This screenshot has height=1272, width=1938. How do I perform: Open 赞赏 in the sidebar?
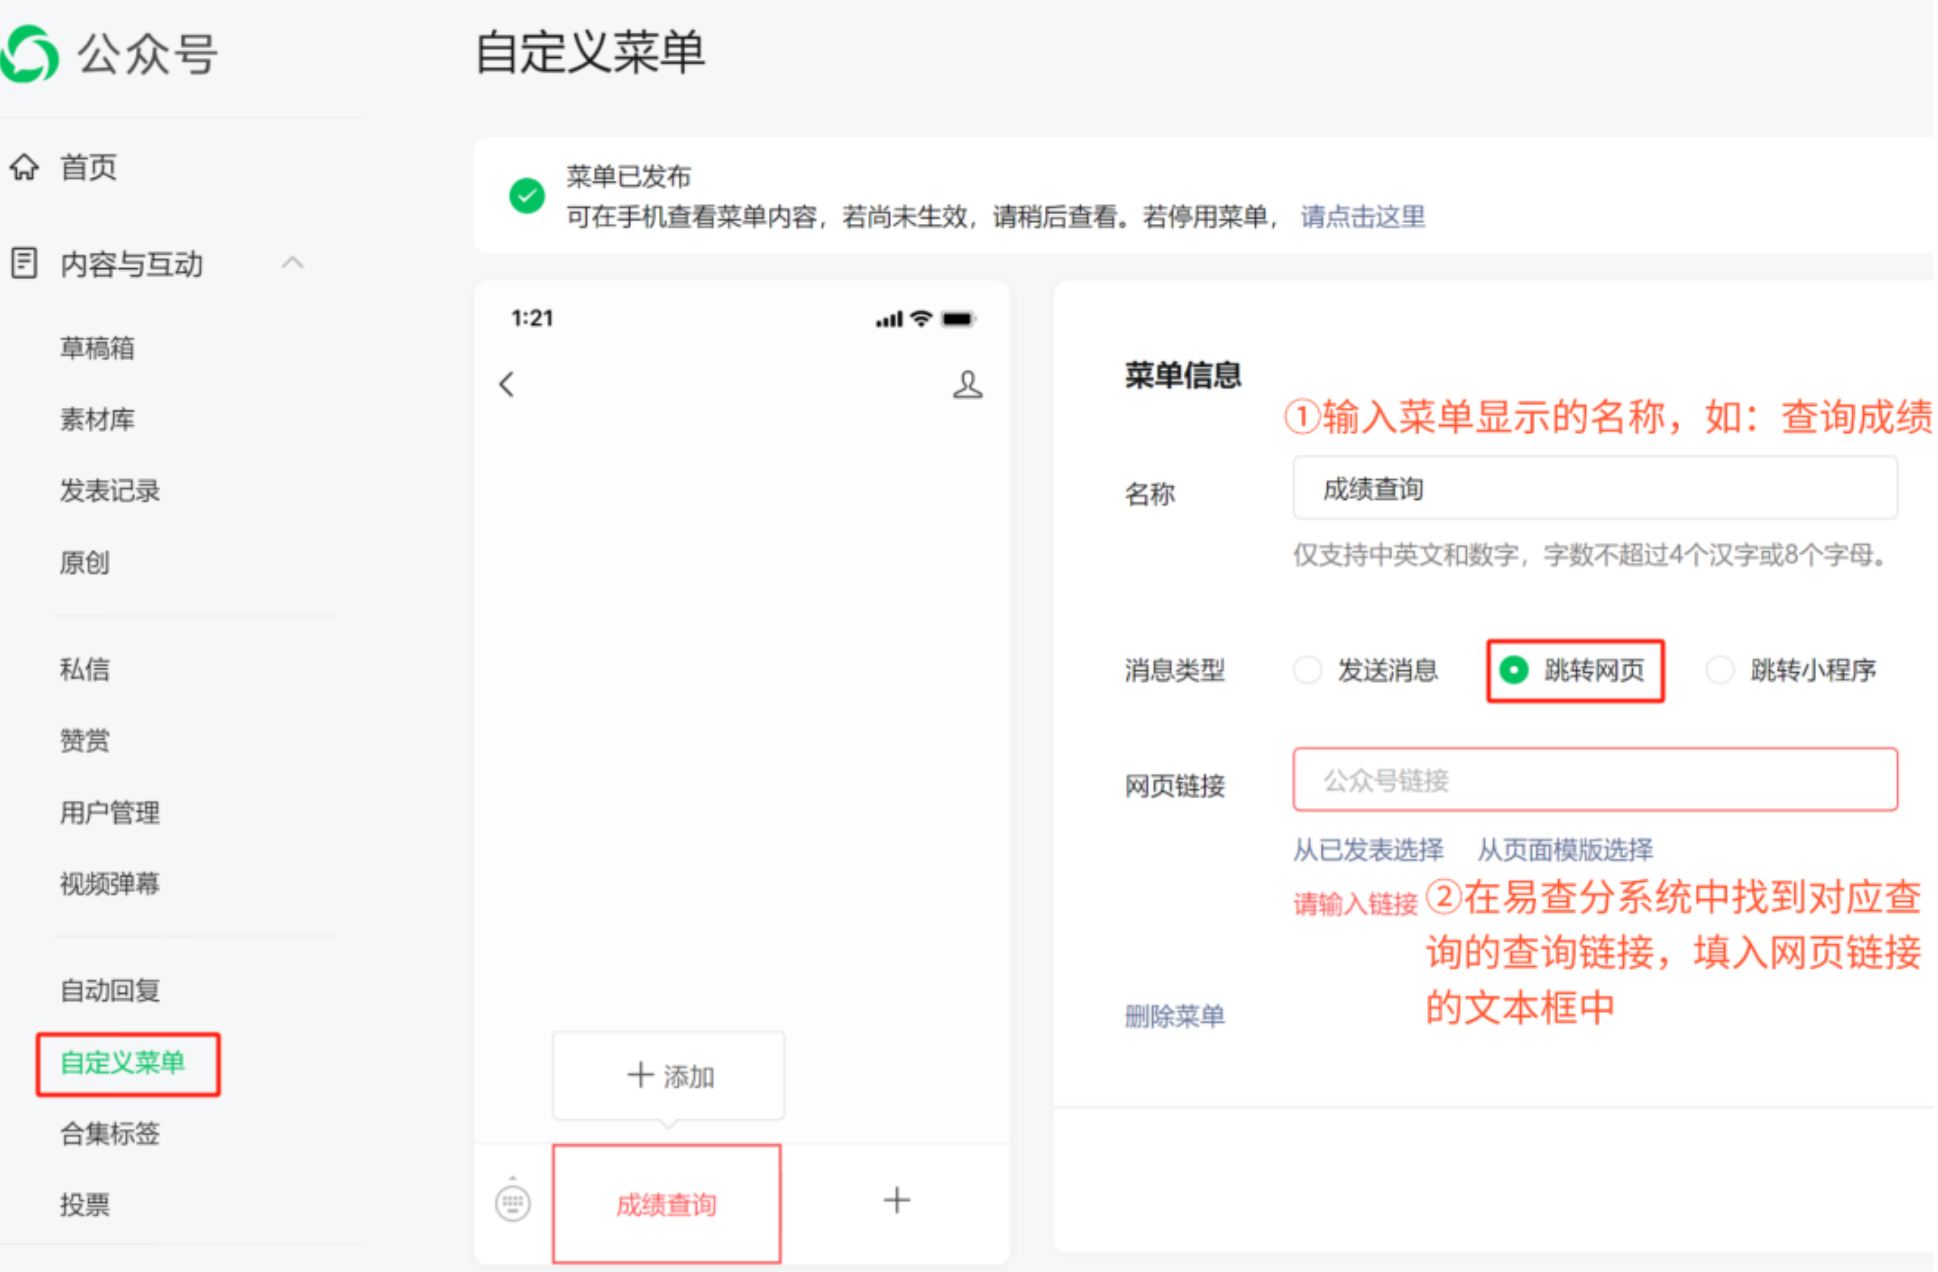point(85,741)
